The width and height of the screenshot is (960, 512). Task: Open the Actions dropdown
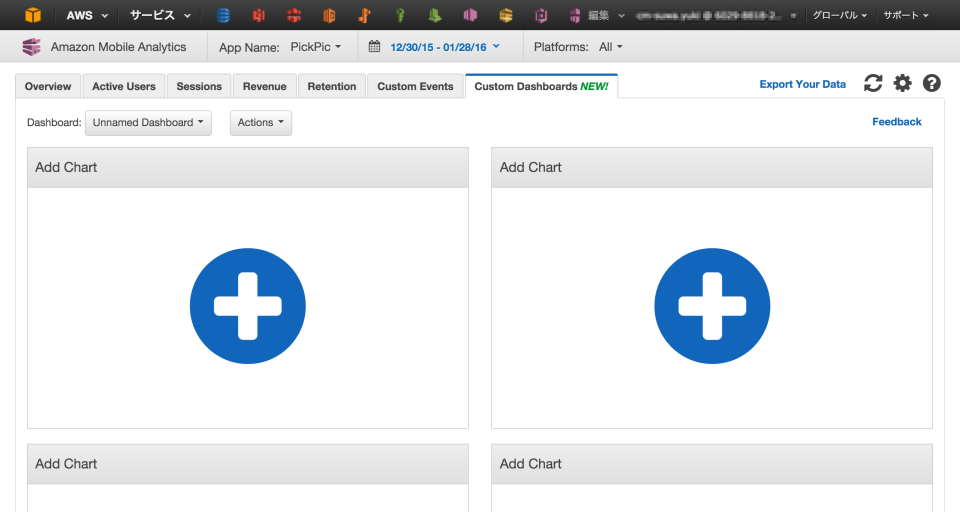pos(261,122)
